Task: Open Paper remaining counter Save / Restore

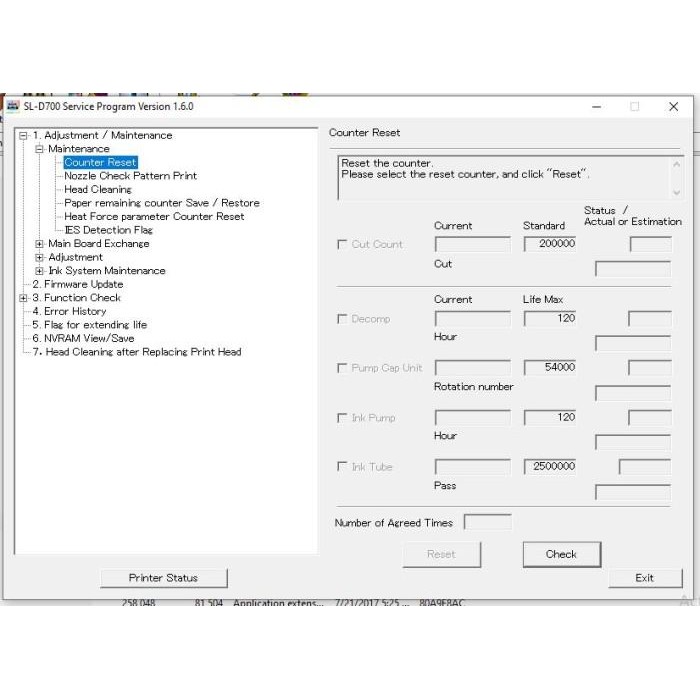Action: click(162, 203)
